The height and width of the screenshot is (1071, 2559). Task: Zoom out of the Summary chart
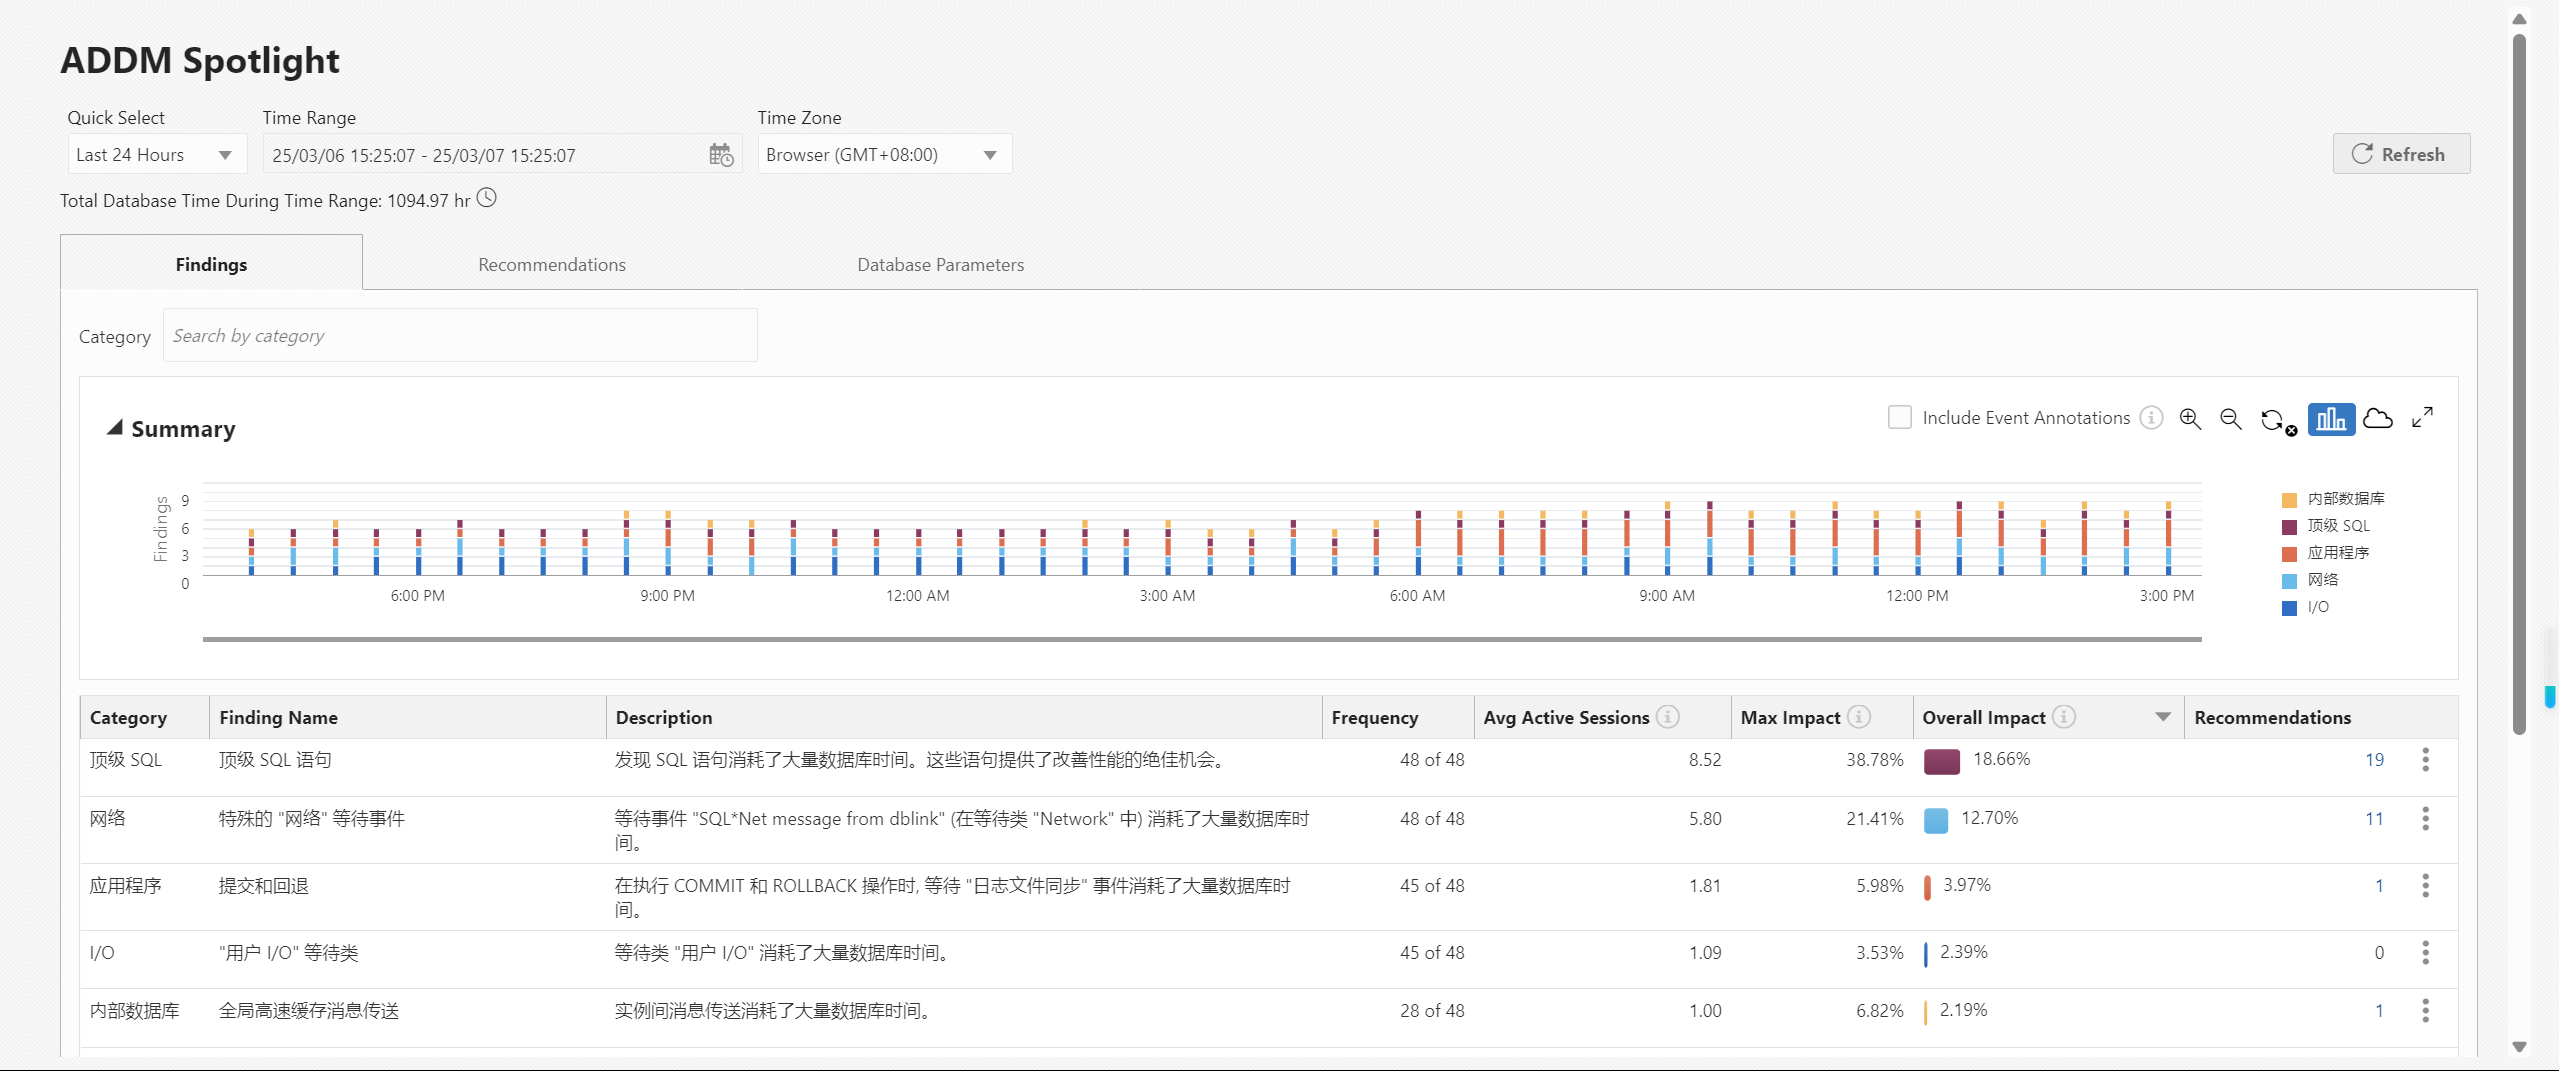pyautogui.click(x=2231, y=419)
